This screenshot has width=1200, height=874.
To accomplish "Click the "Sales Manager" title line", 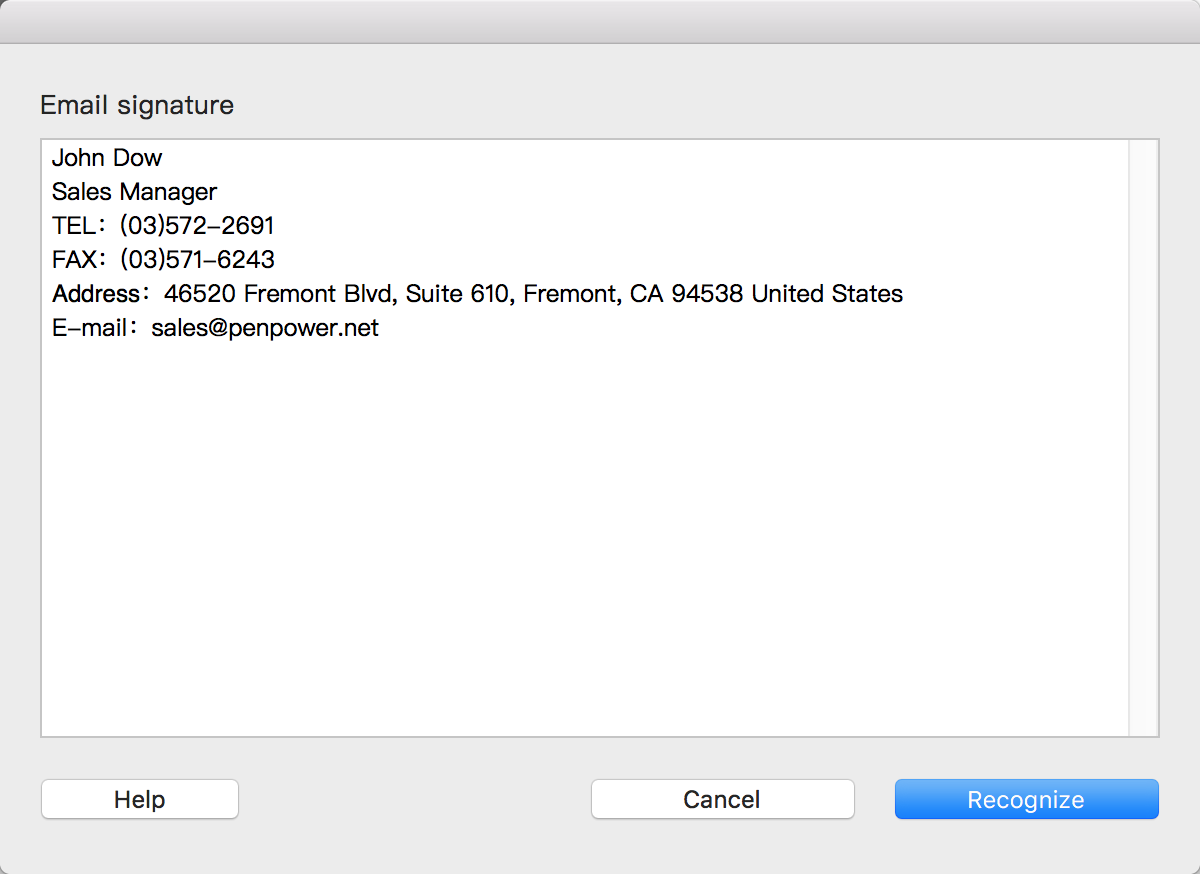I will (134, 192).
